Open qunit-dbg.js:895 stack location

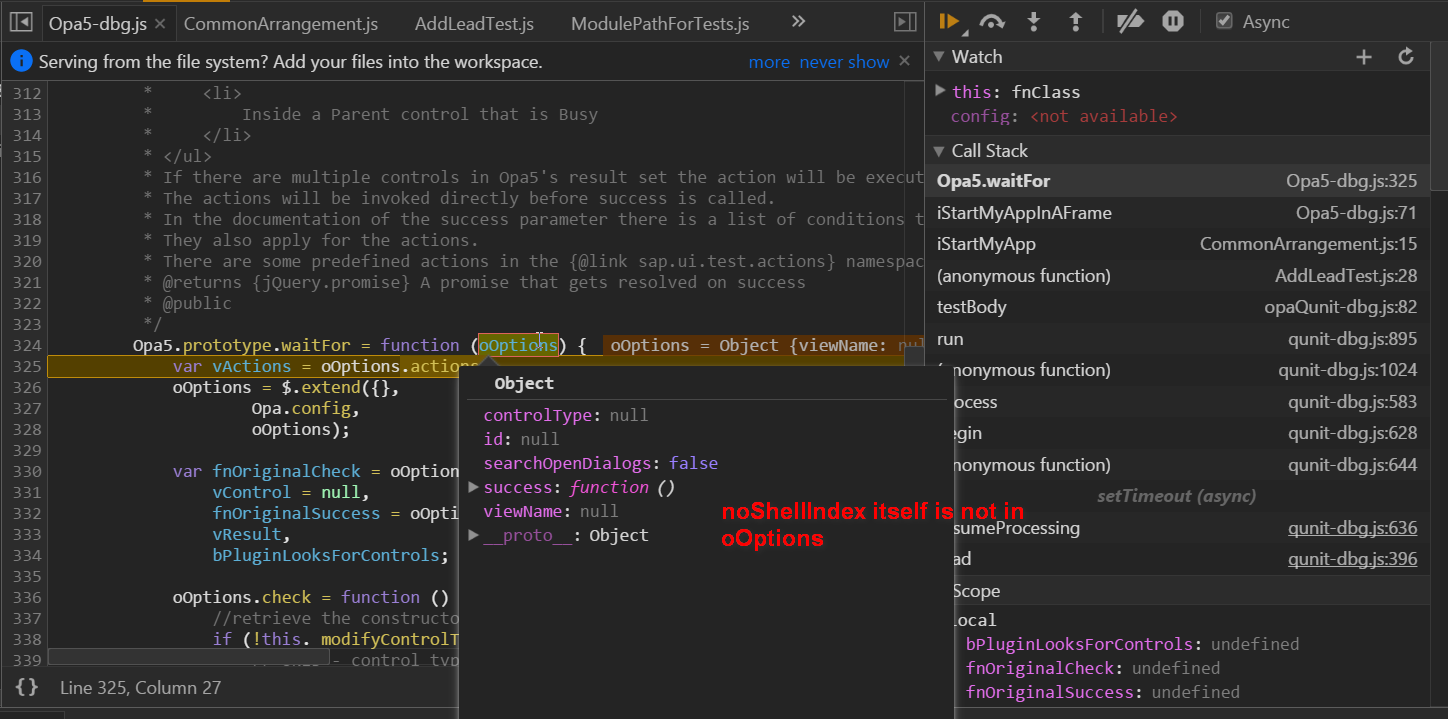(x=1353, y=339)
